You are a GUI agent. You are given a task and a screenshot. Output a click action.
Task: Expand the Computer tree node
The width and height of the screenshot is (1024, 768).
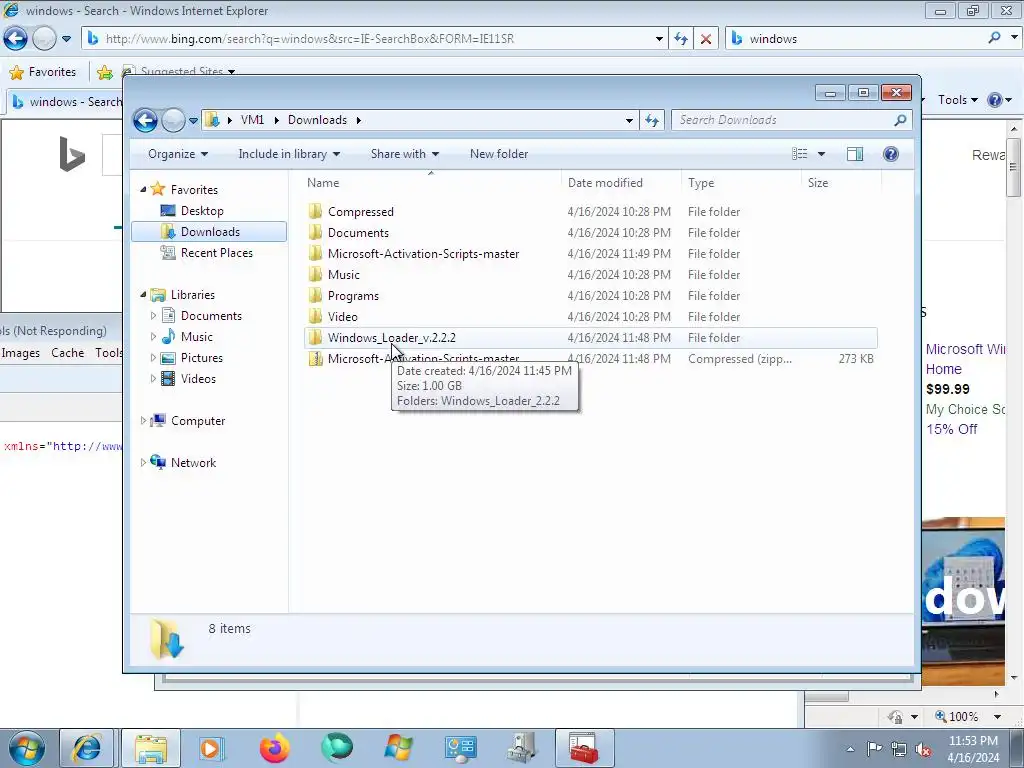143,421
